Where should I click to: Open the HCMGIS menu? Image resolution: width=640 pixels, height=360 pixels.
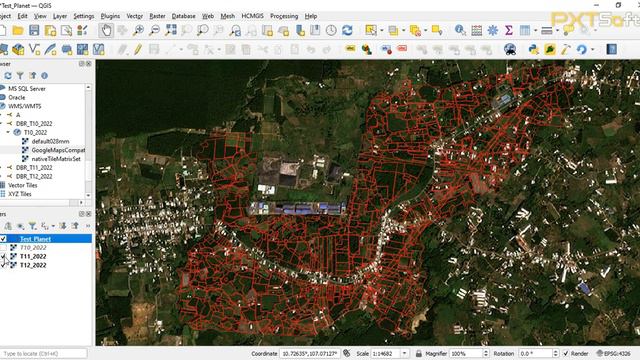pos(252,16)
